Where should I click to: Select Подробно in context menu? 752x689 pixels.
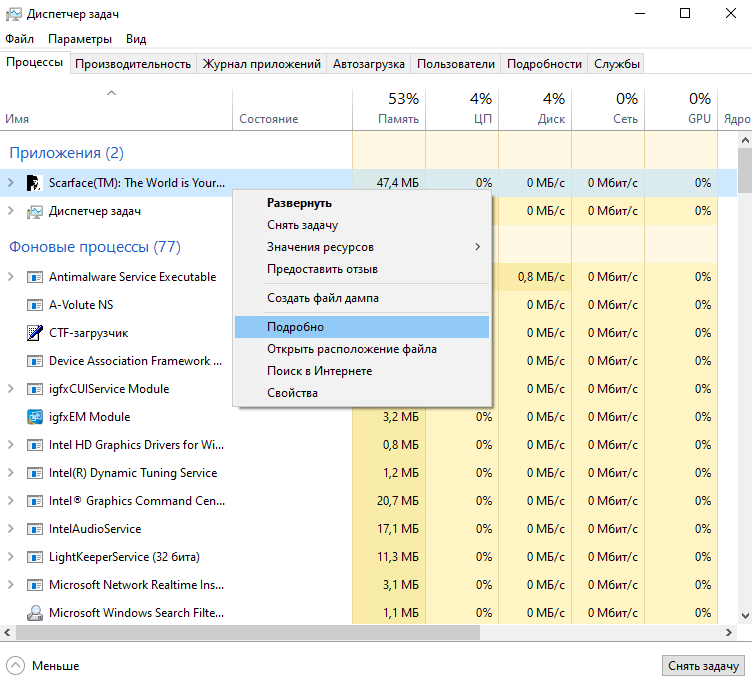click(362, 327)
